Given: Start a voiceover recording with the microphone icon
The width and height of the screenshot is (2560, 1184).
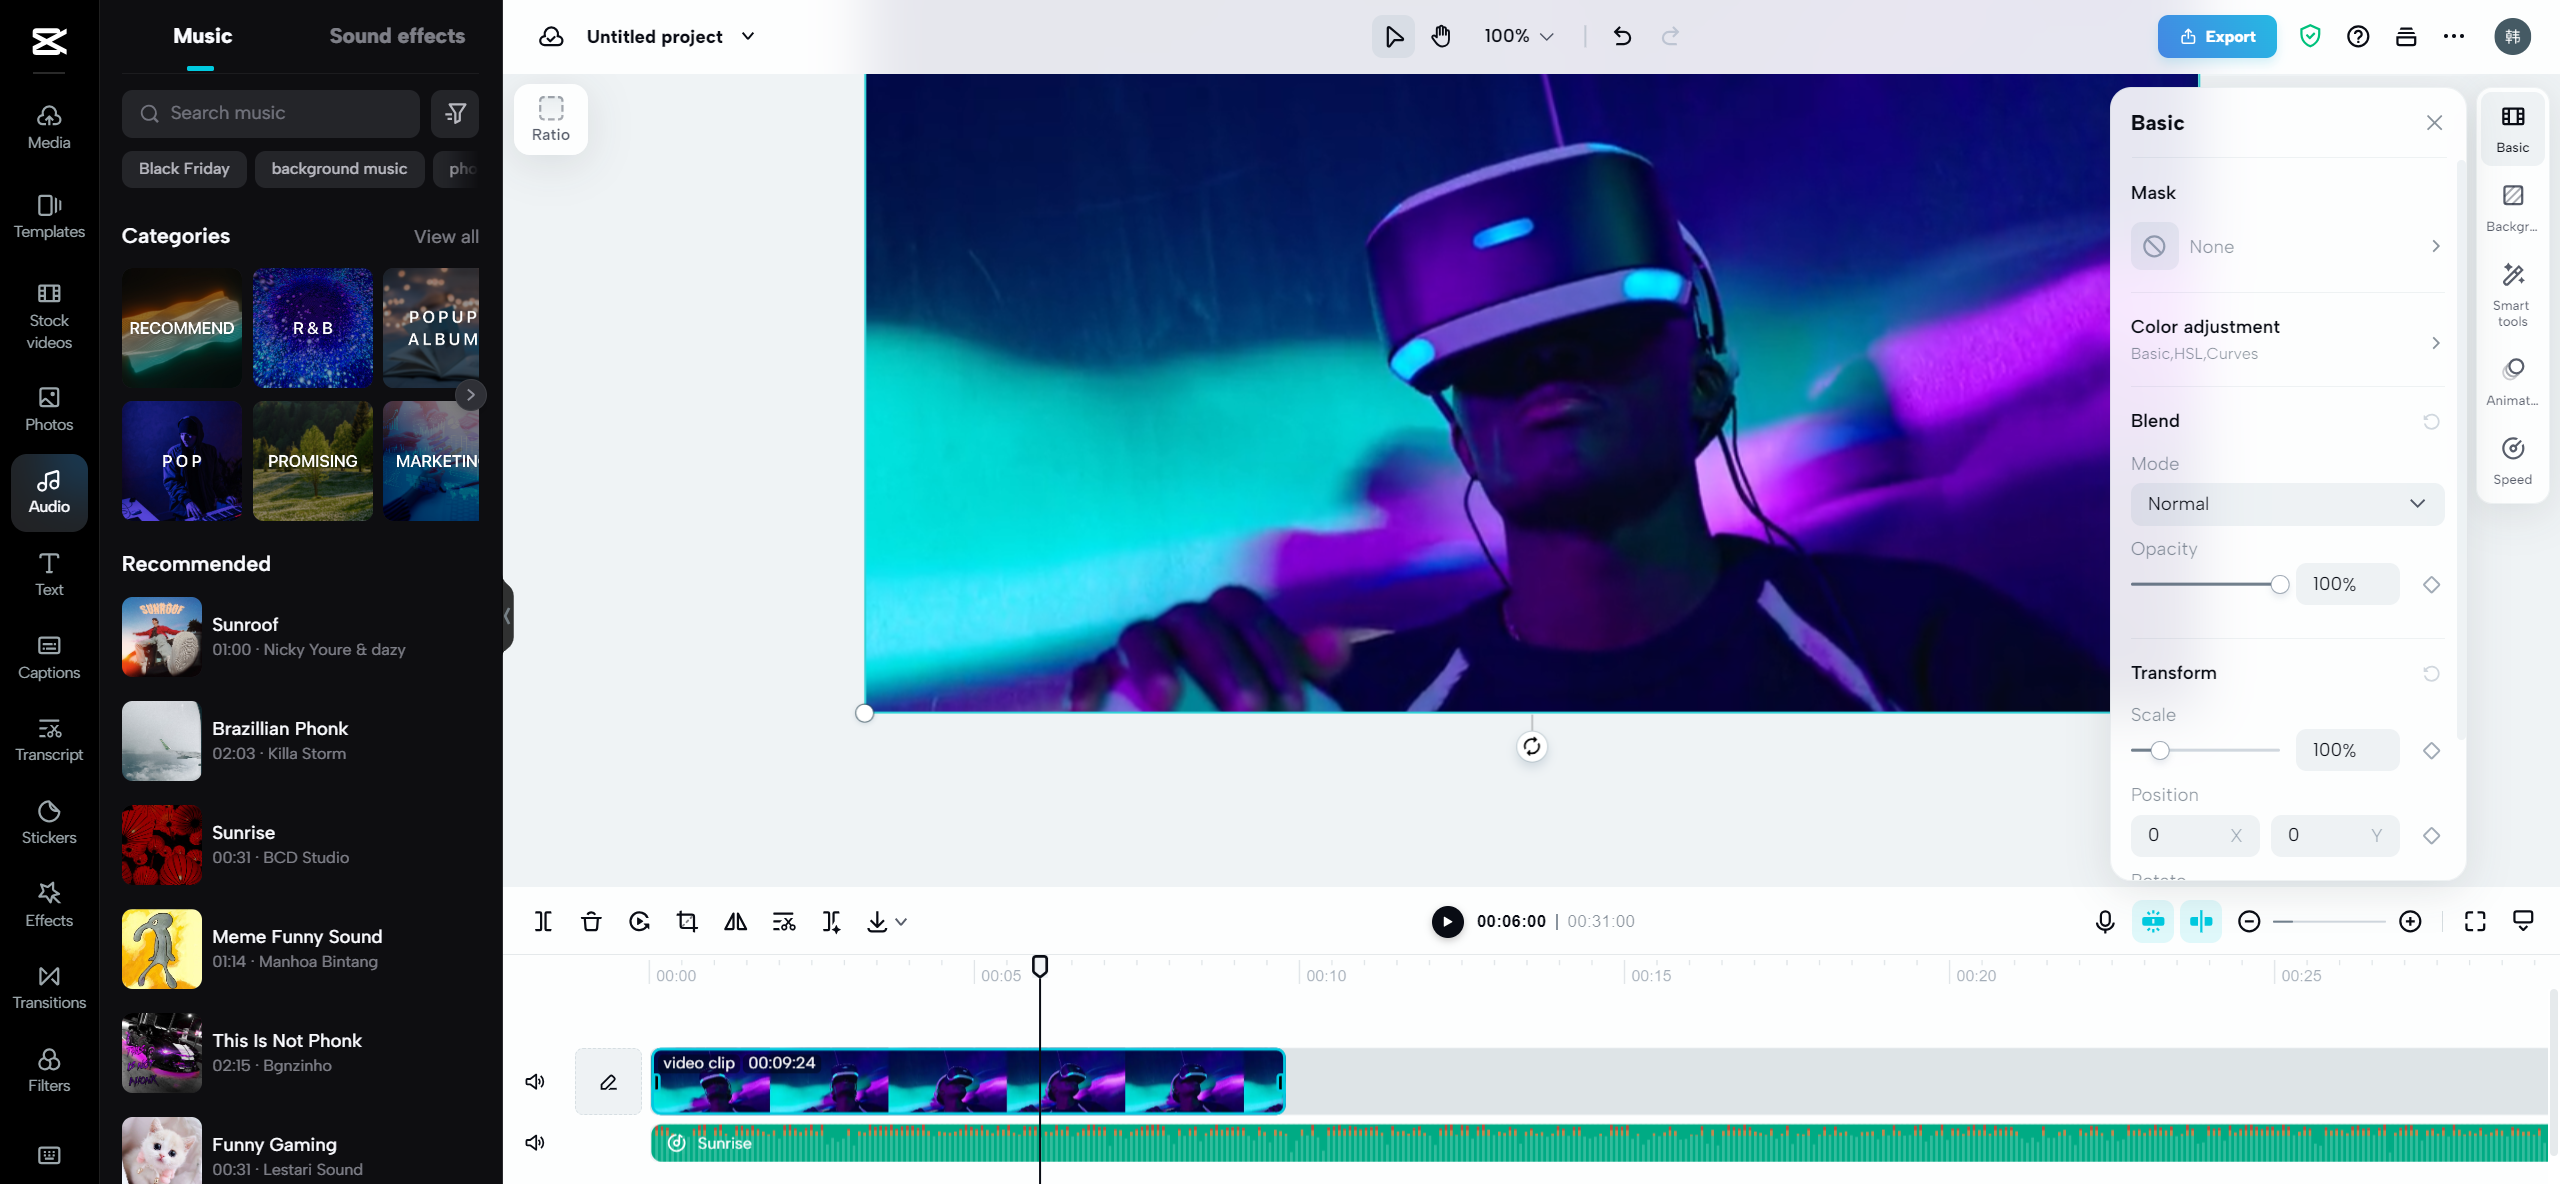Looking at the screenshot, I should coord(2104,921).
